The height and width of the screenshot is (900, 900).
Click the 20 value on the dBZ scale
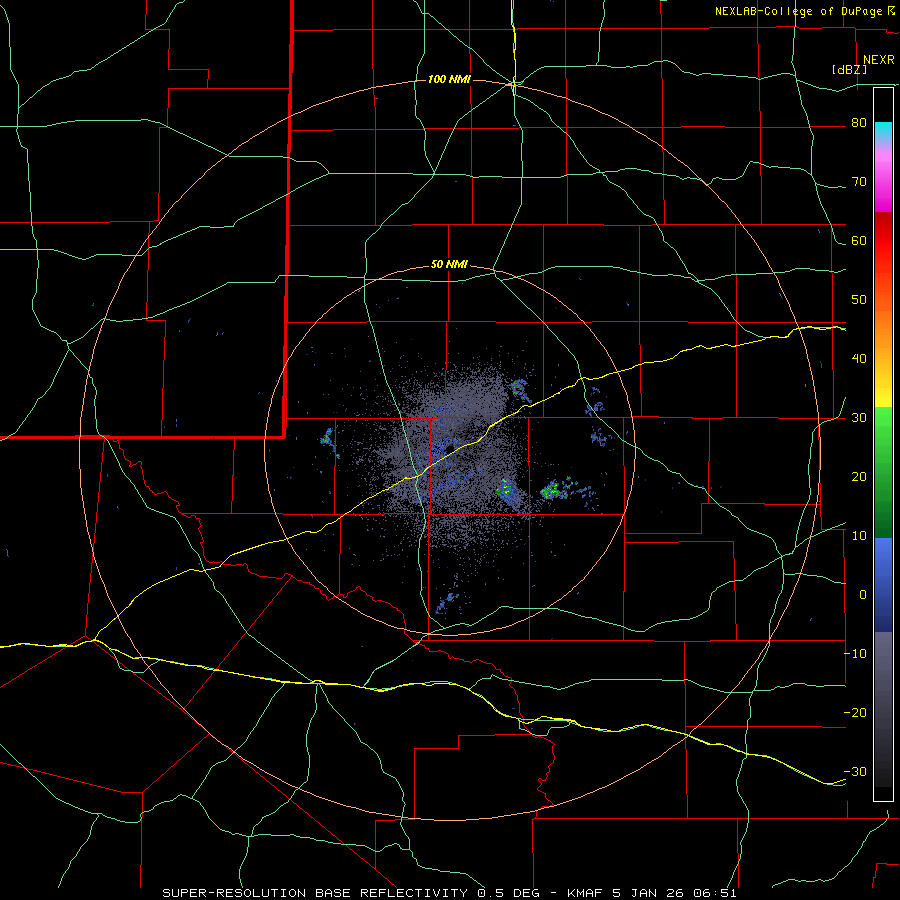click(x=859, y=477)
